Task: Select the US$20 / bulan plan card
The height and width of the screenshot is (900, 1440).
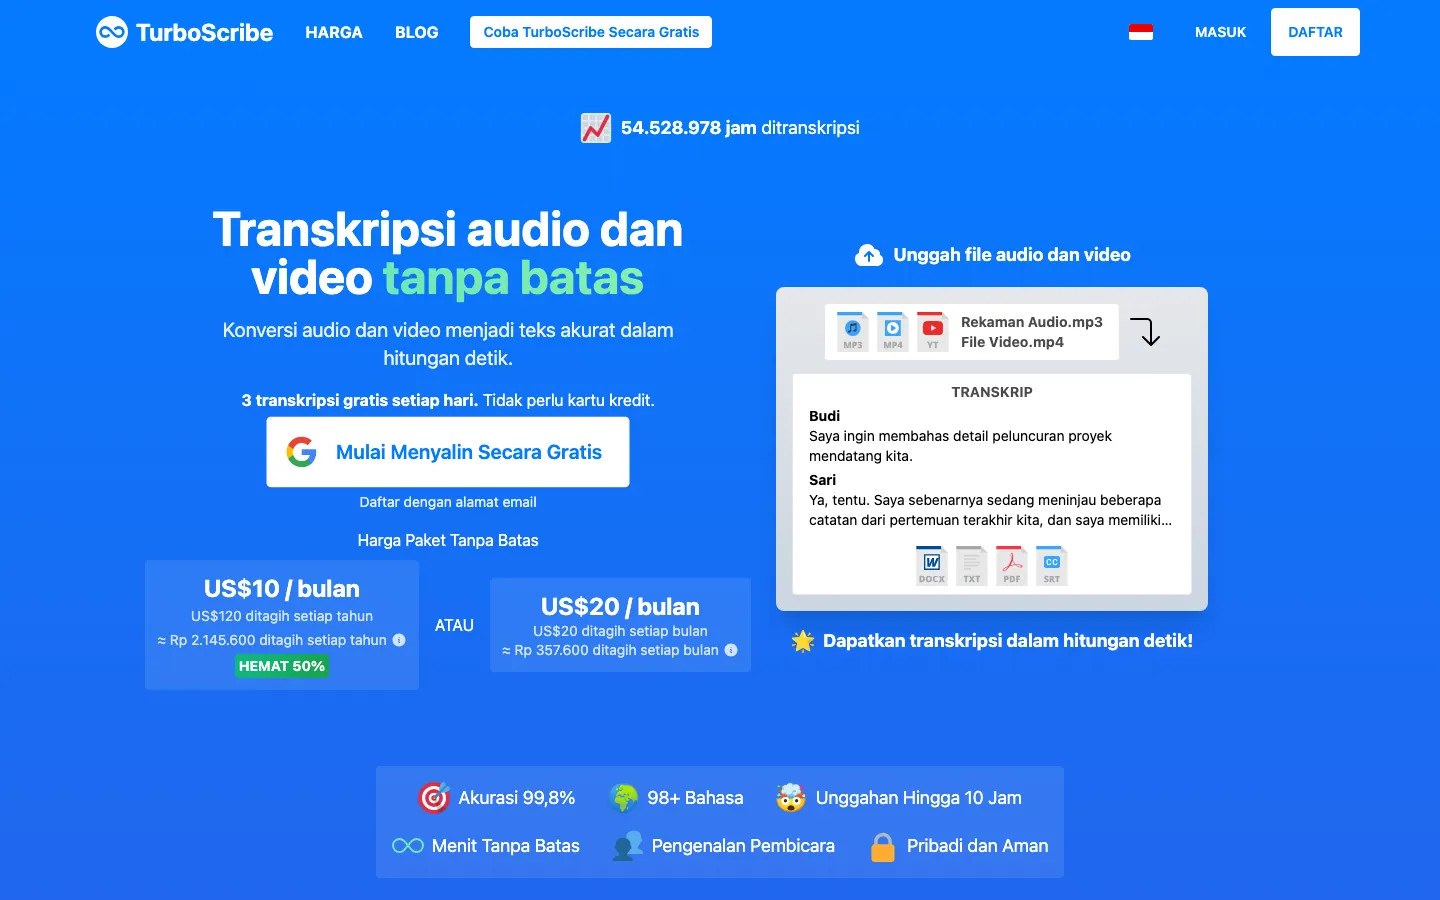Action: [x=620, y=625]
